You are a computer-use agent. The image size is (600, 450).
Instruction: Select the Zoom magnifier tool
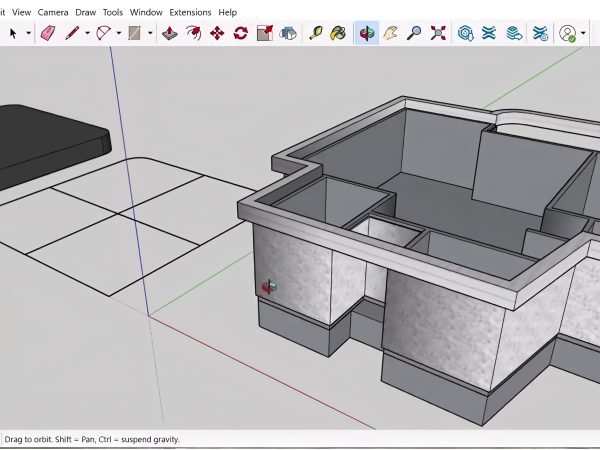(x=414, y=33)
